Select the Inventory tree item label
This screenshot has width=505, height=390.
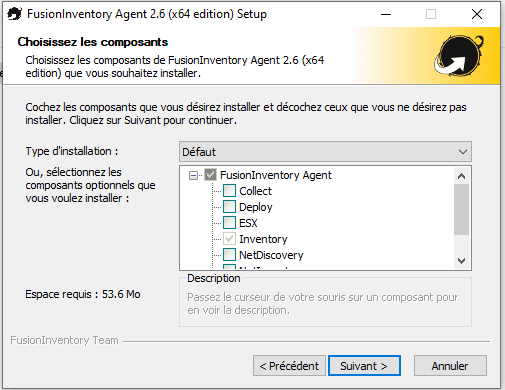click(x=263, y=239)
